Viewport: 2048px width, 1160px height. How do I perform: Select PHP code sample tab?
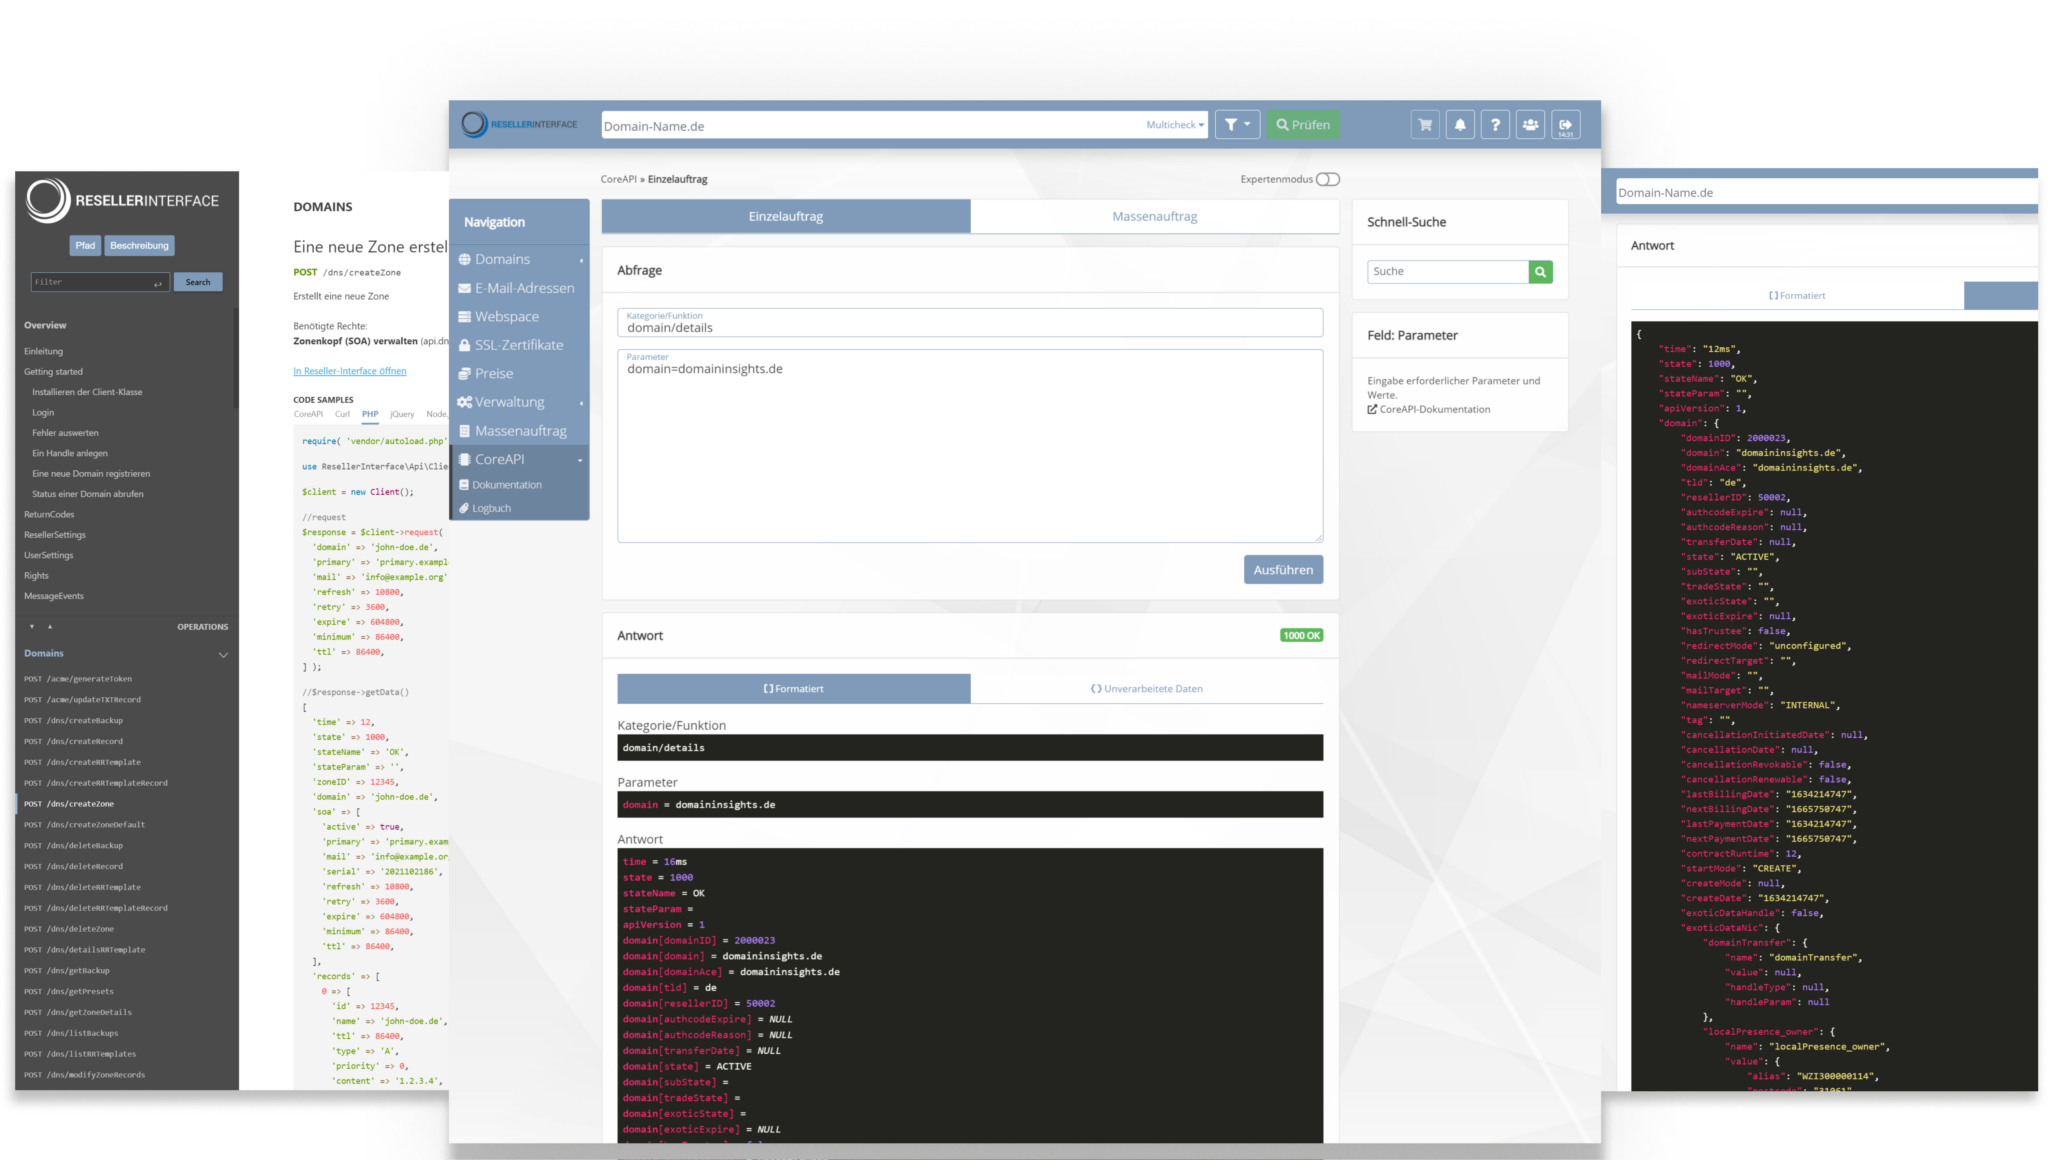point(370,414)
